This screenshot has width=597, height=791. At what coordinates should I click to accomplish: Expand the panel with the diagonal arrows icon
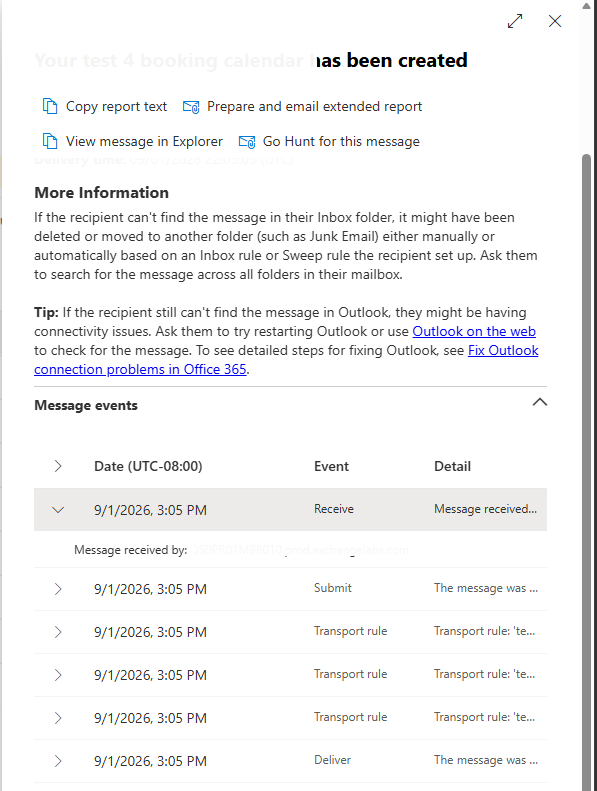[x=515, y=21]
